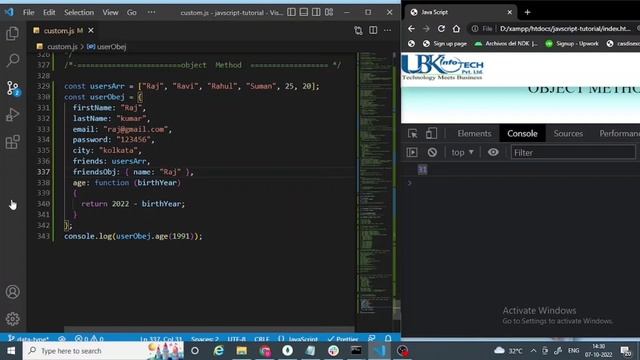Change file encoding UTF-8
Image resolution: width=640 pixels, height=360 pixels.
pyautogui.click(x=237, y=339)
